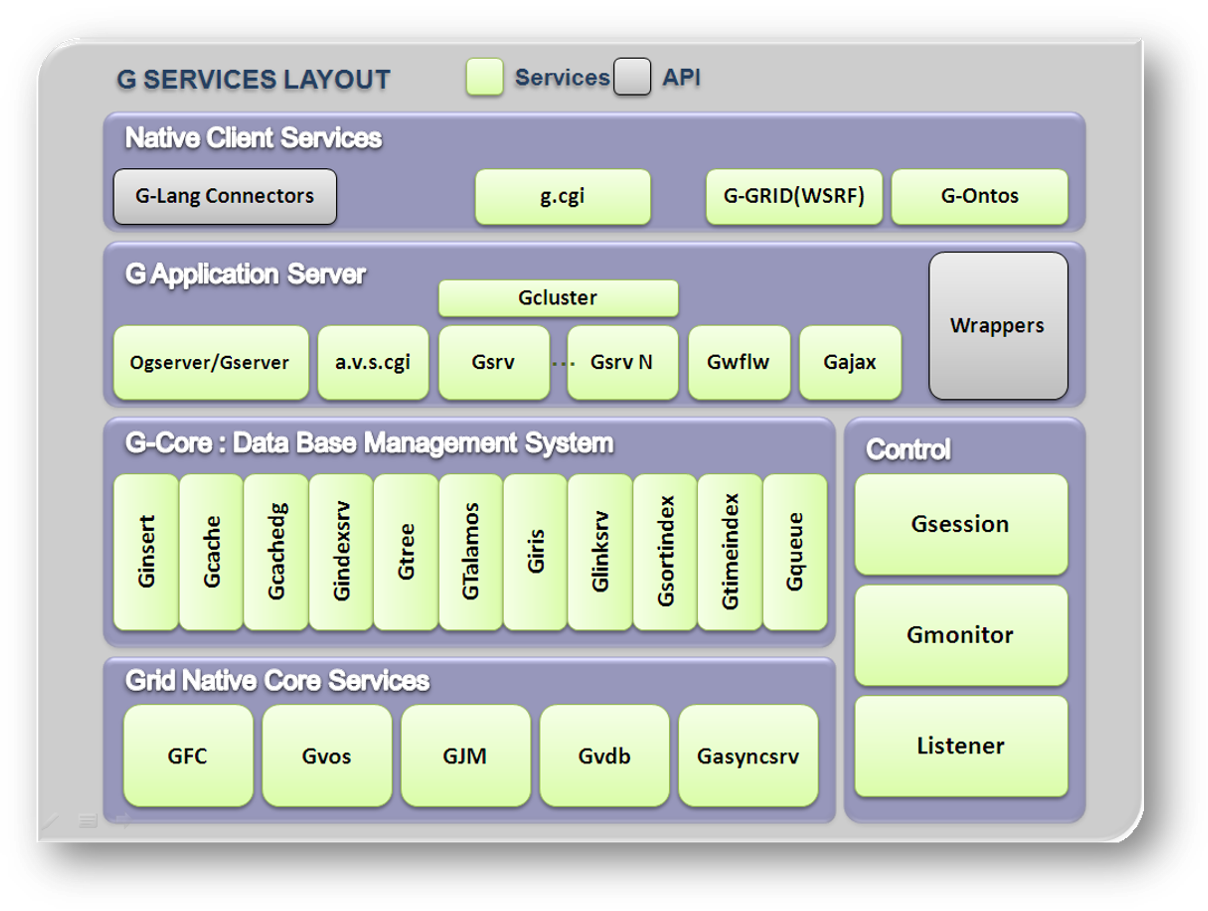
Task: Click the green Services legend swatch
Action: 485,78
